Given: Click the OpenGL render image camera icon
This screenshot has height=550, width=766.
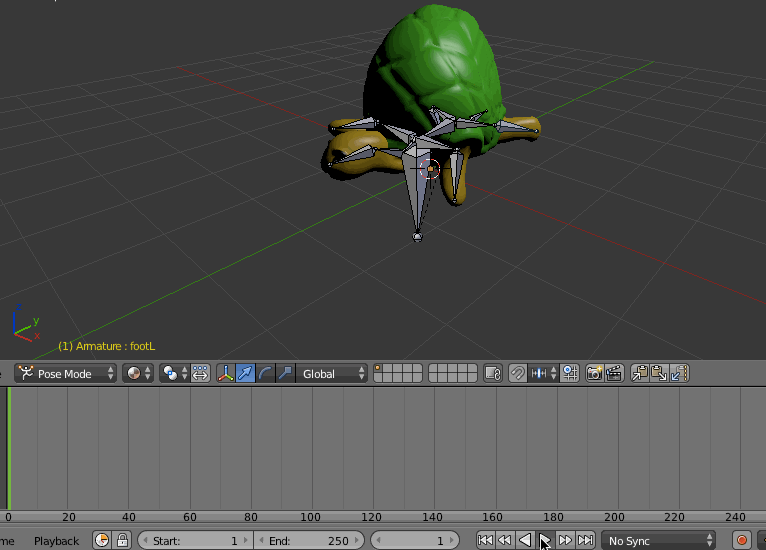Looking at the screenshot, I should tap(595, 374).
